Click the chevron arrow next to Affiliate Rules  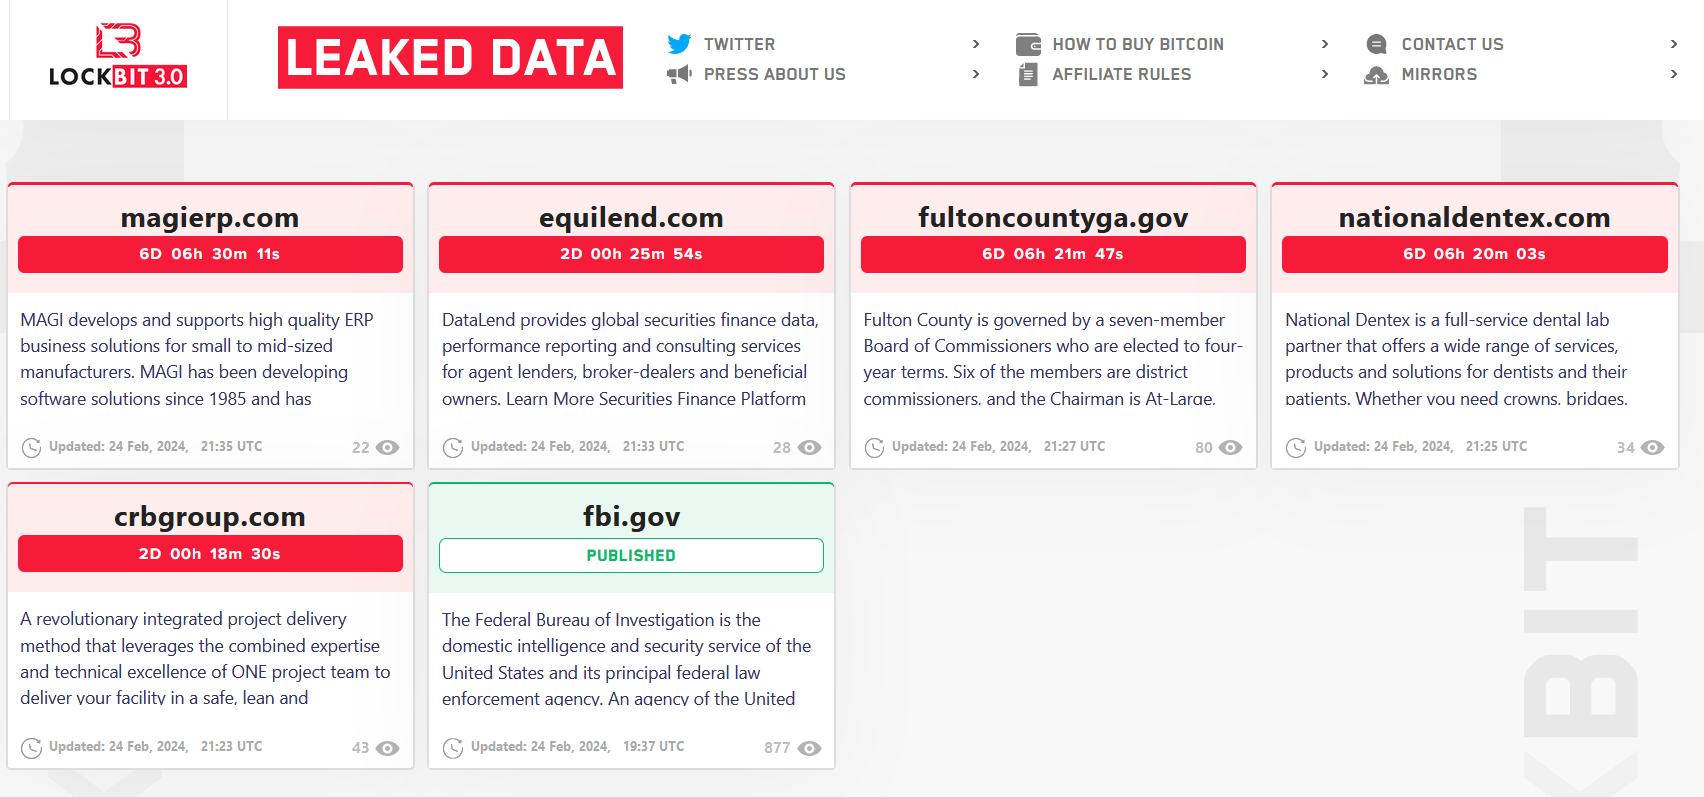click(x=1325, y=74)
